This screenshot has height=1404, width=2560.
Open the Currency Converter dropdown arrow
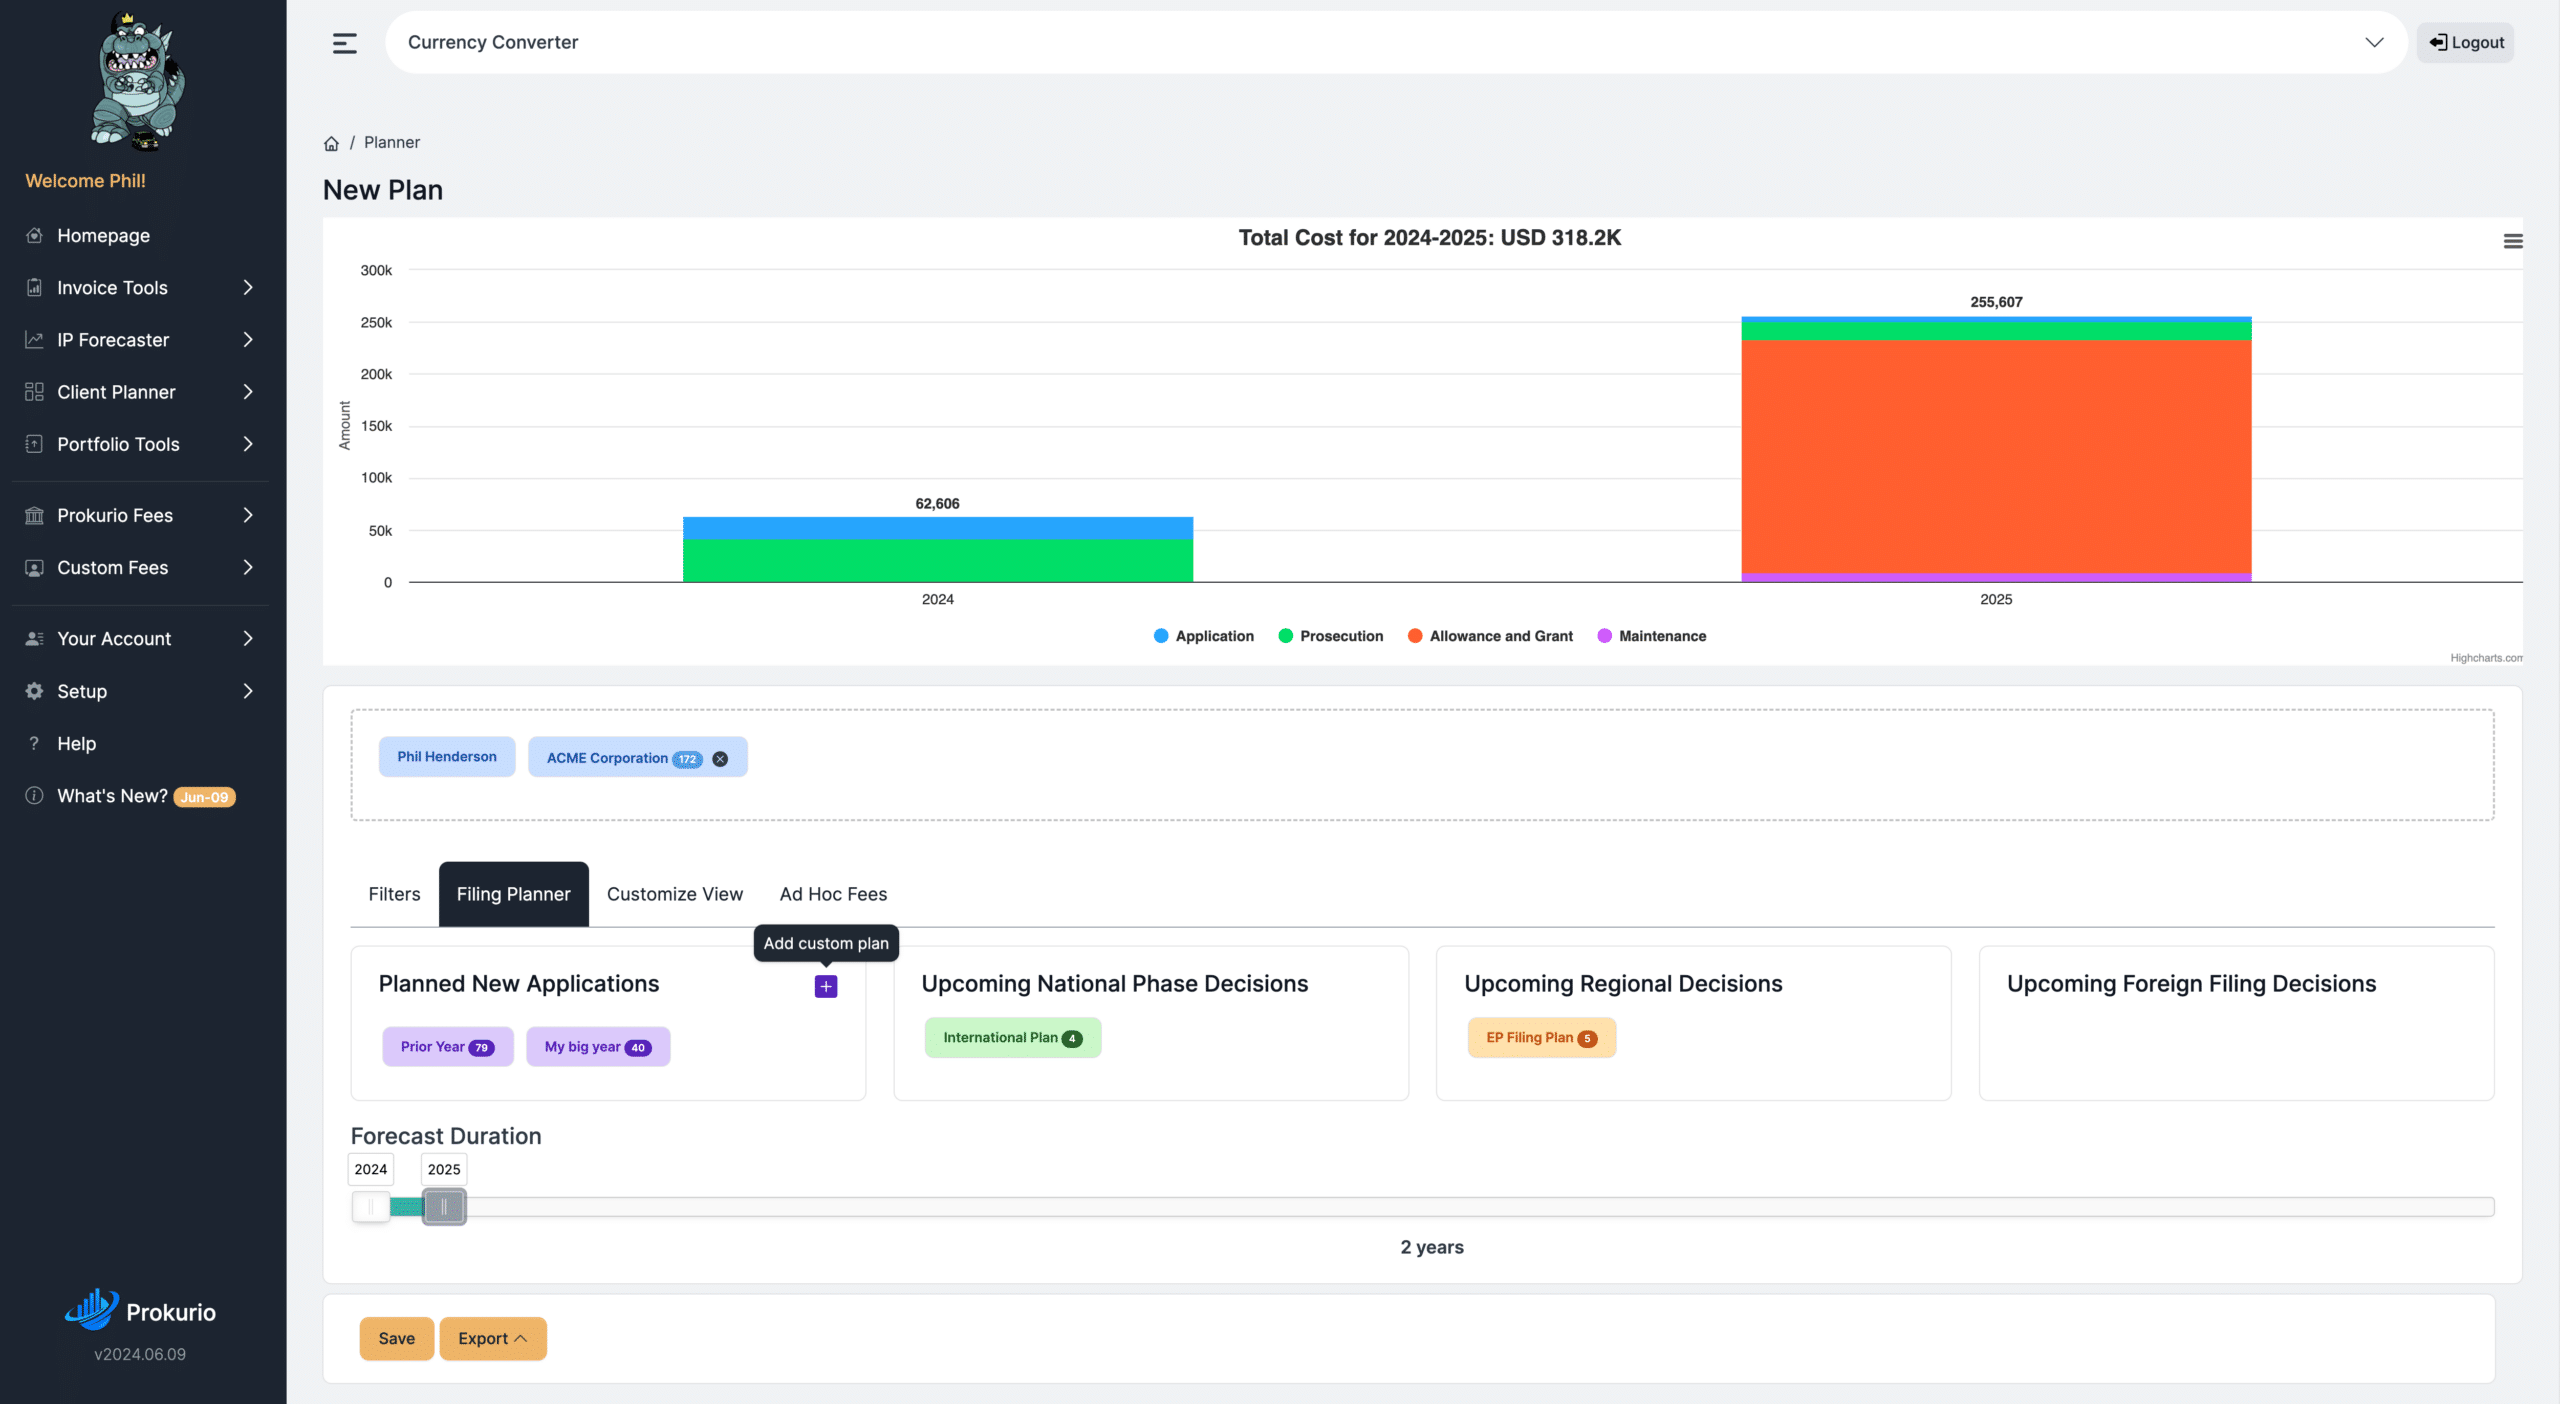coord(2374,42)
